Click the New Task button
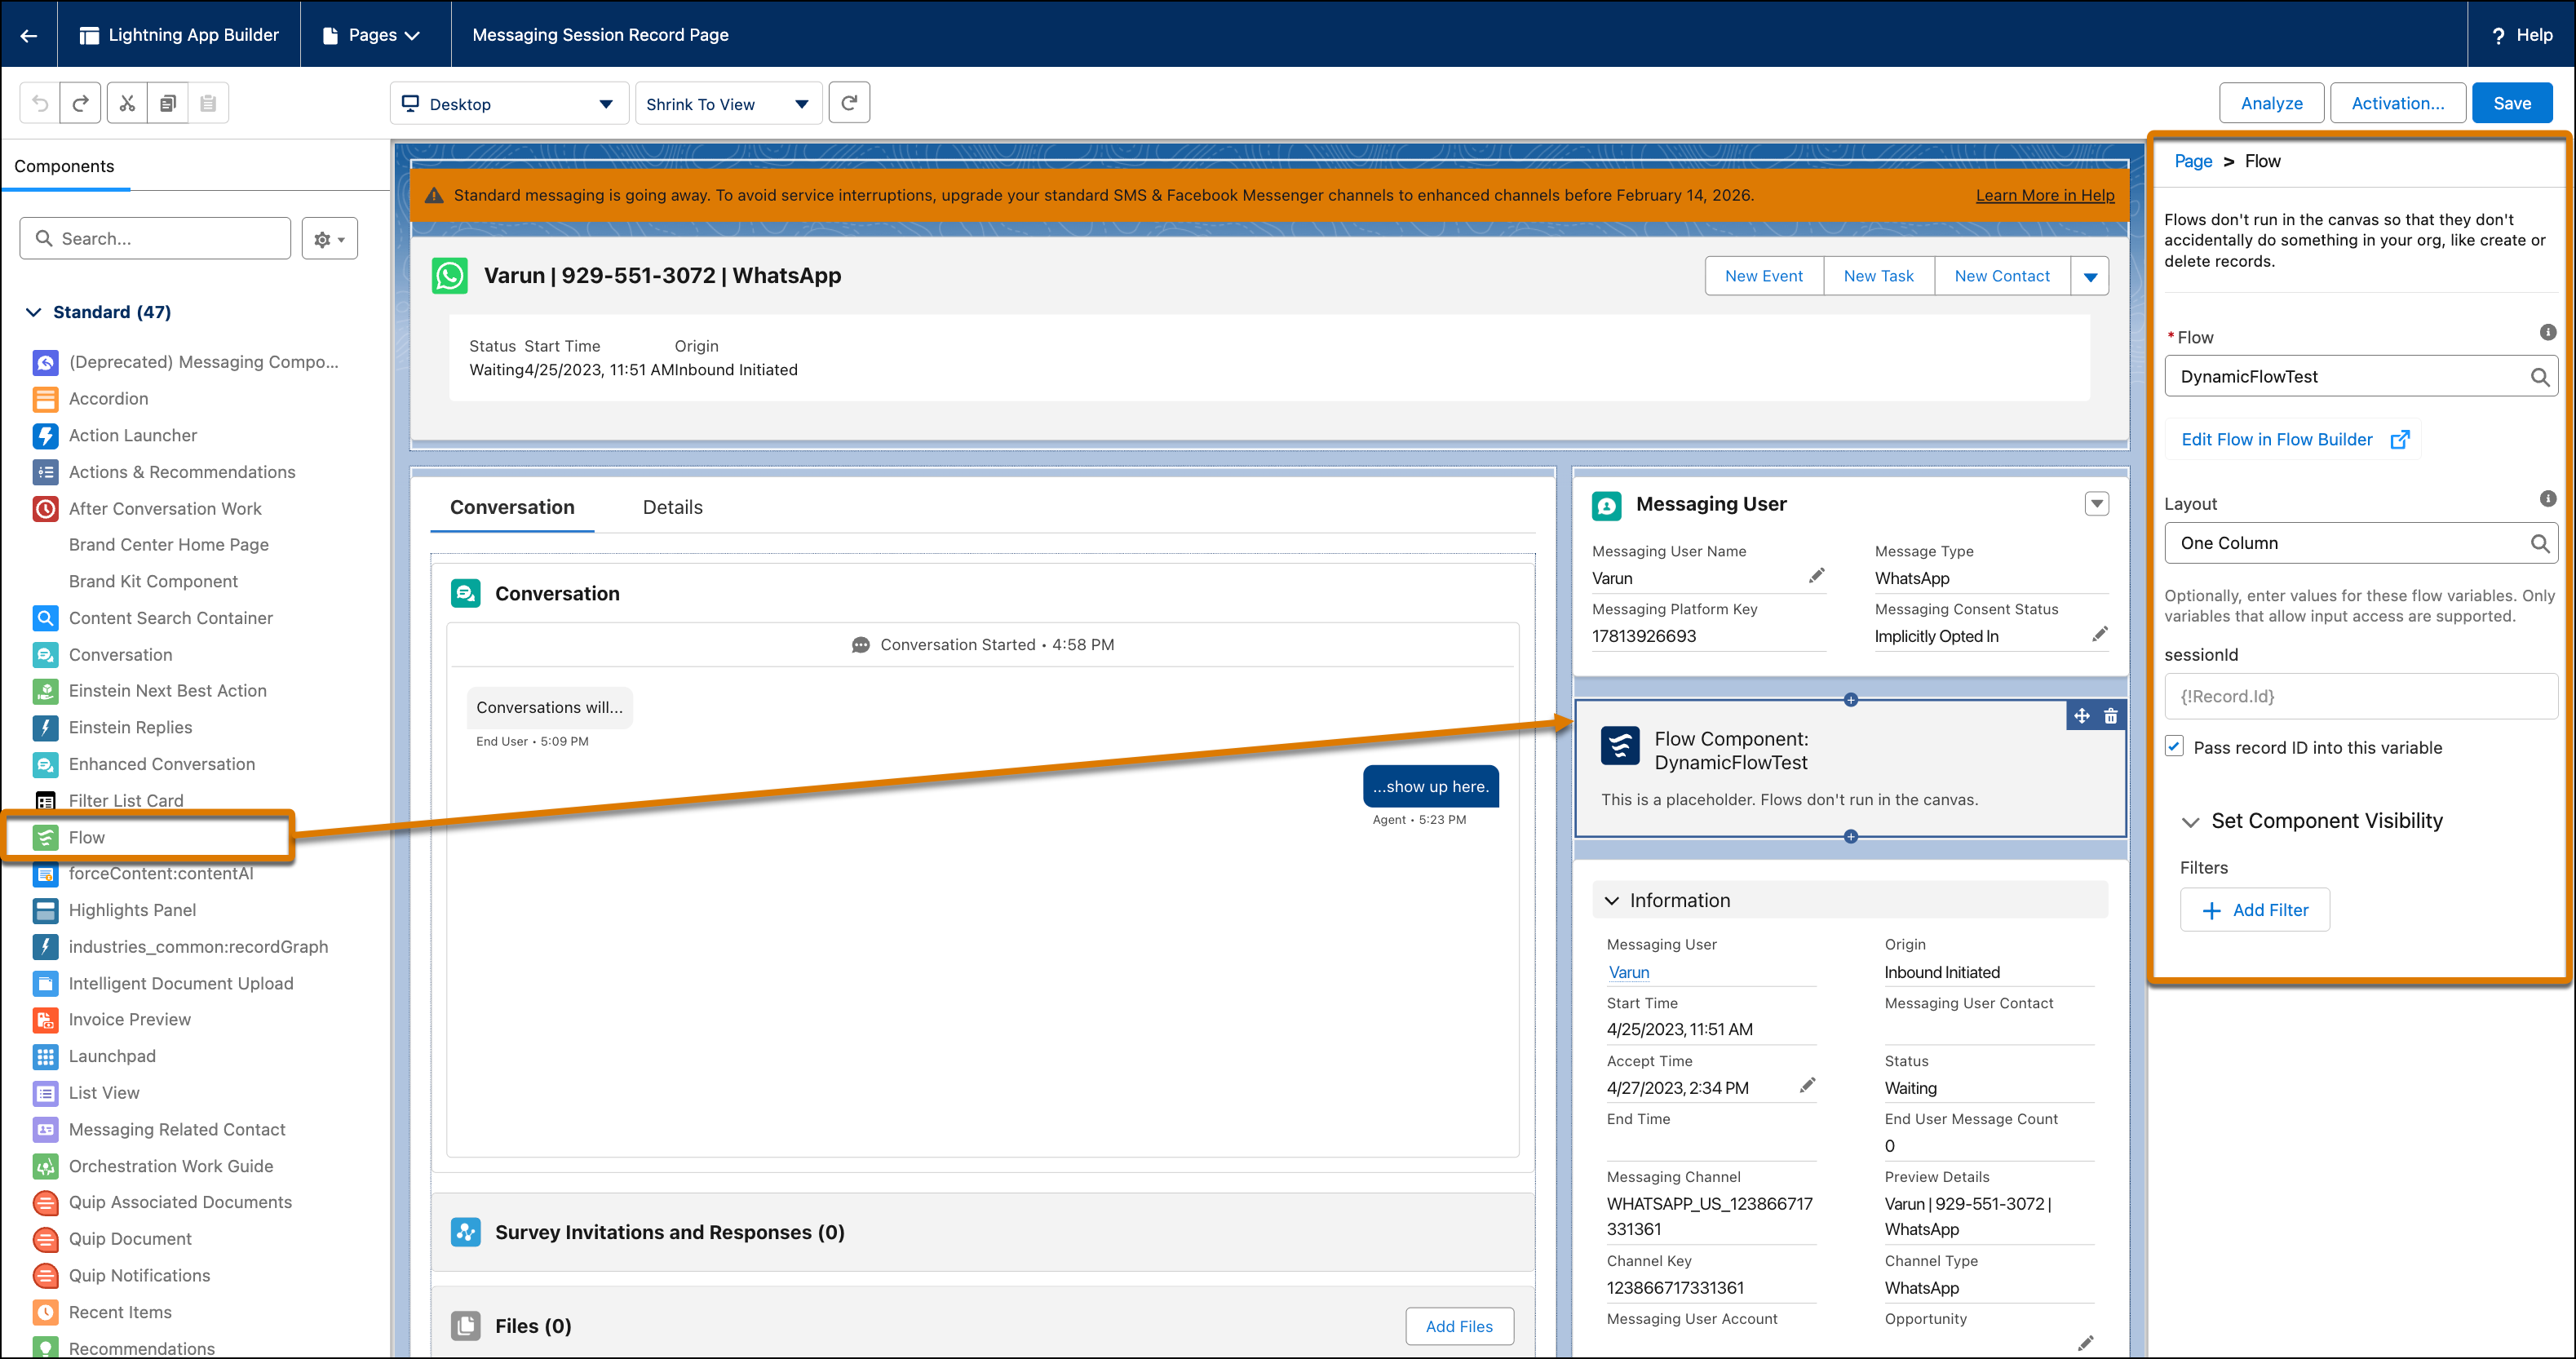2576x1359 pixels. tap(1879, 277)
